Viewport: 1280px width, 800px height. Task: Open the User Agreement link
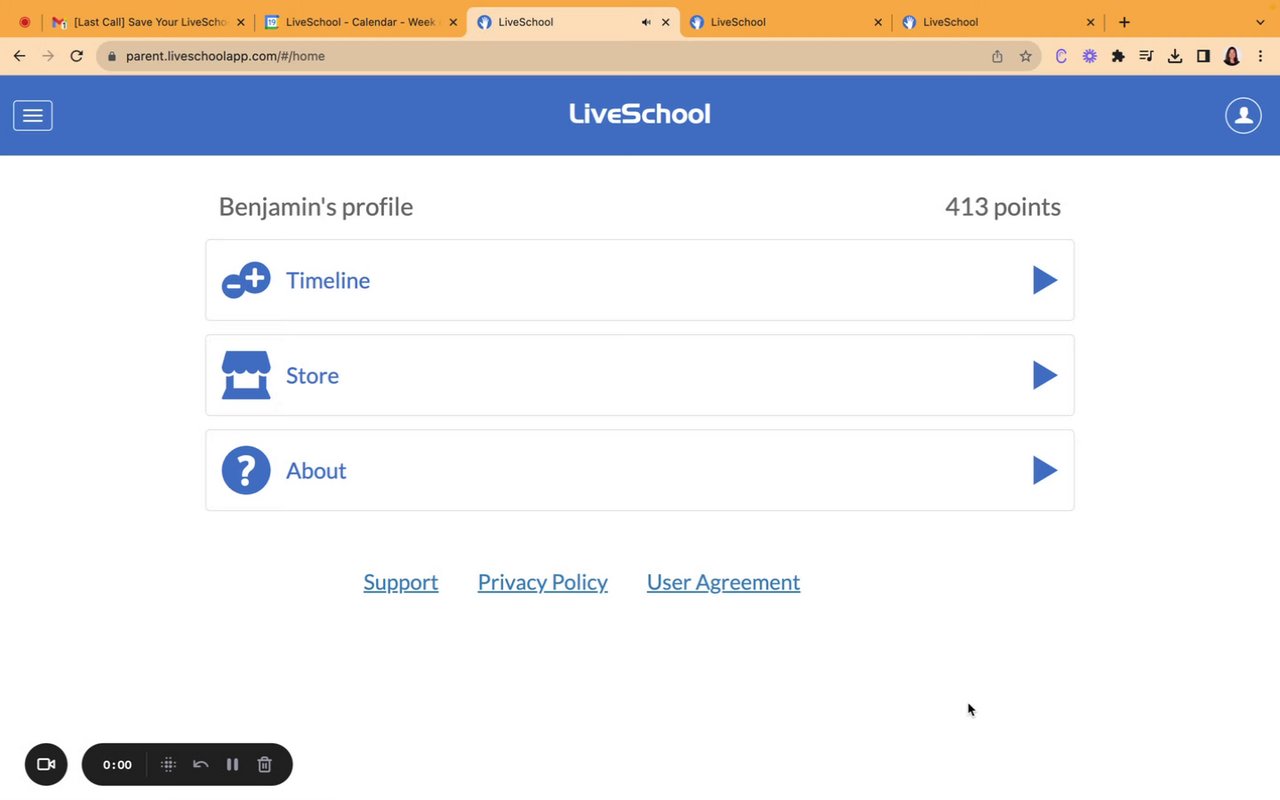click(723, 582)
